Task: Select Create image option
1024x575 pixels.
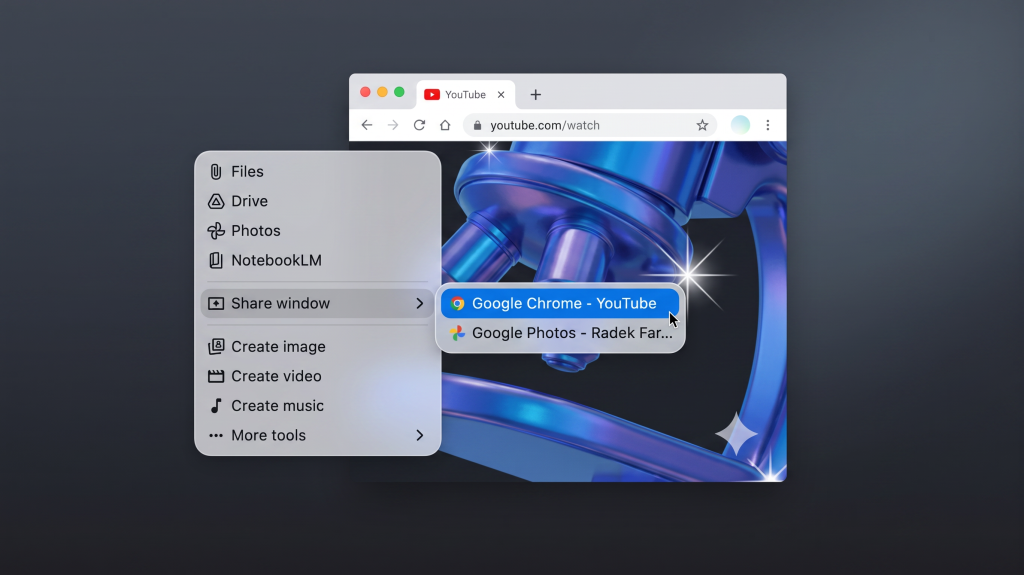Action: click(x=277, y=347)
